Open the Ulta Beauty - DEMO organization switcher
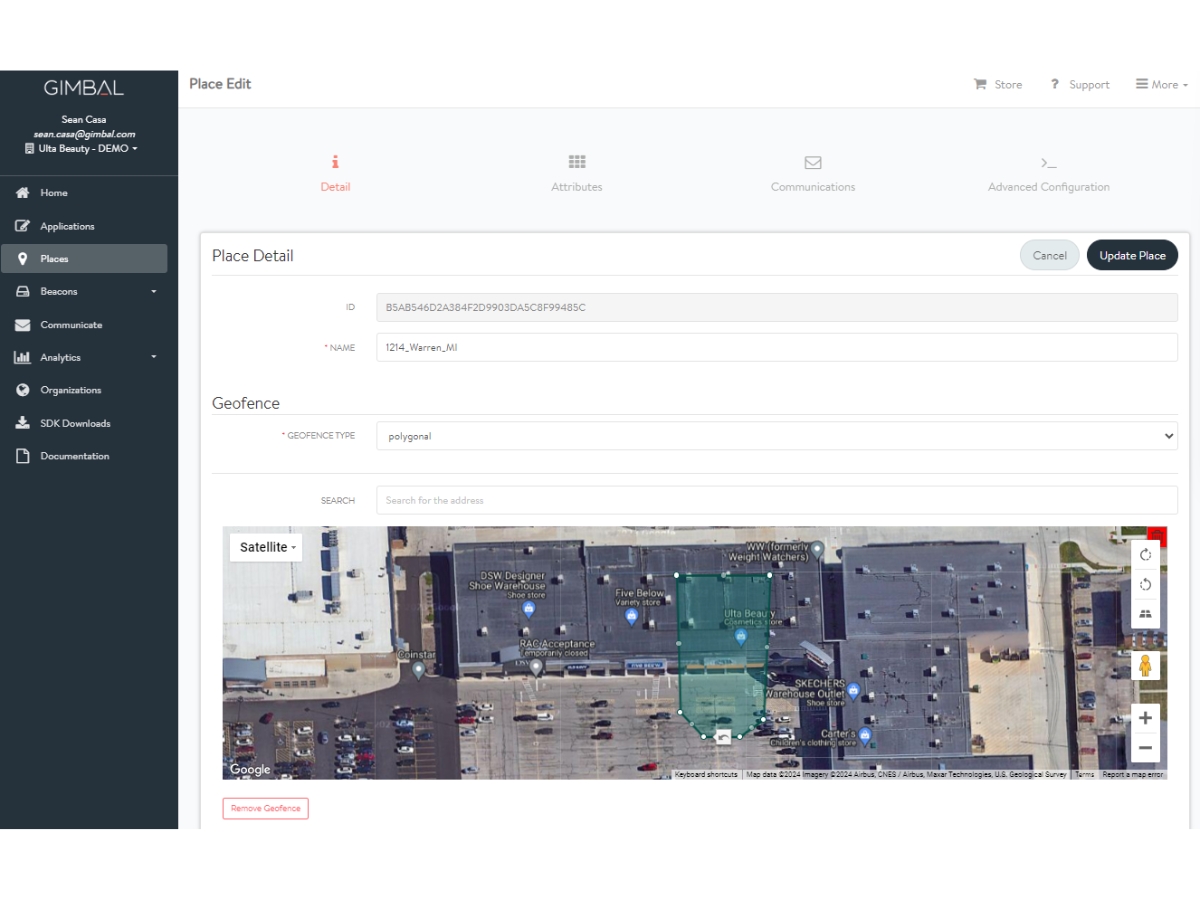The width and height of the screenshot is (1200, 900). click(x=82, y=149)
